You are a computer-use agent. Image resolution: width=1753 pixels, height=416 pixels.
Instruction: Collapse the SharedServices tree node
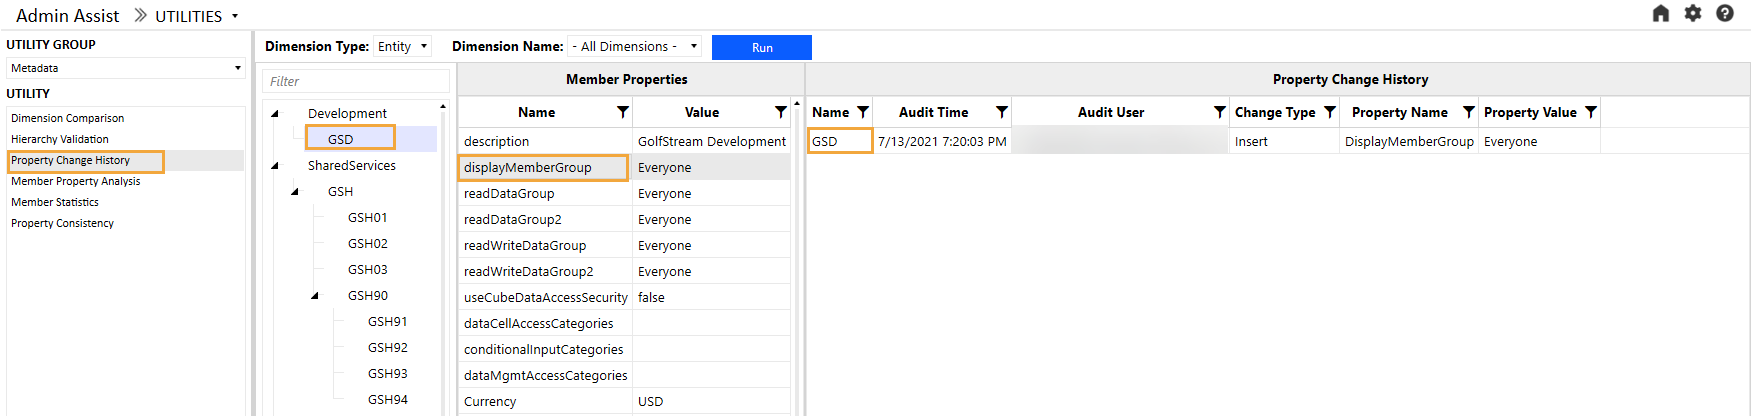click(x=275, y=166)
